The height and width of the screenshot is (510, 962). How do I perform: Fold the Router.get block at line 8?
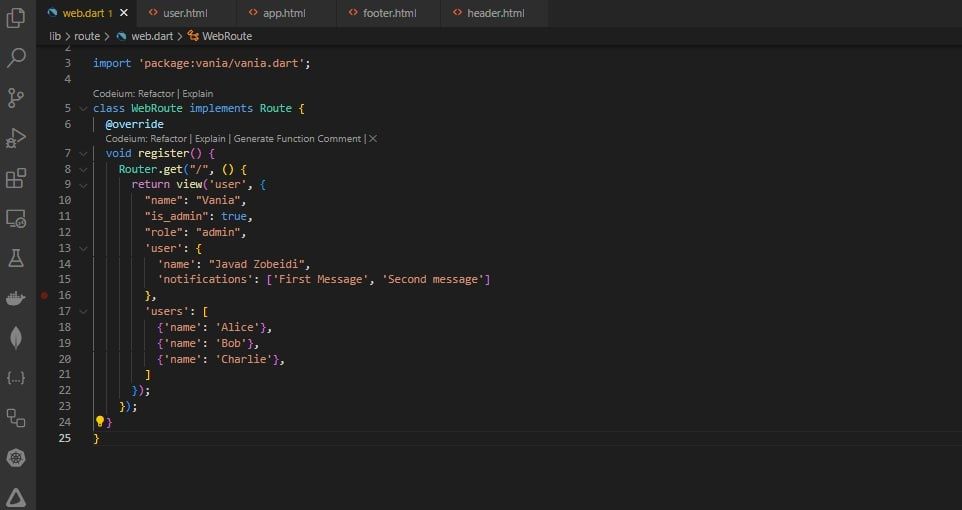click(x=83, y=169)
